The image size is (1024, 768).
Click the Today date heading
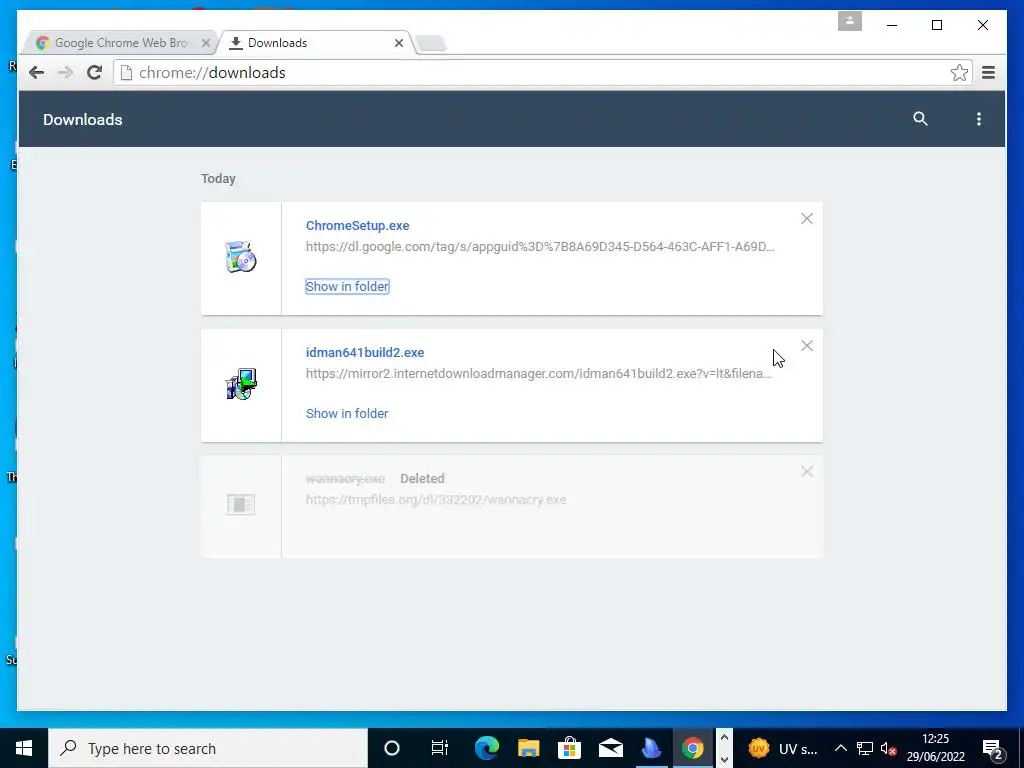point(218,178)
